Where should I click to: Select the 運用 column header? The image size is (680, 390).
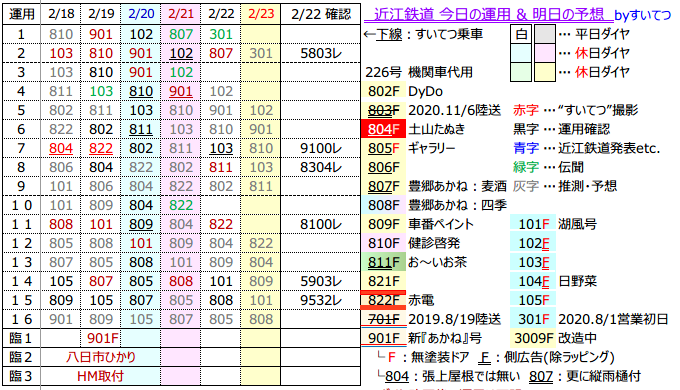(21, 14)
